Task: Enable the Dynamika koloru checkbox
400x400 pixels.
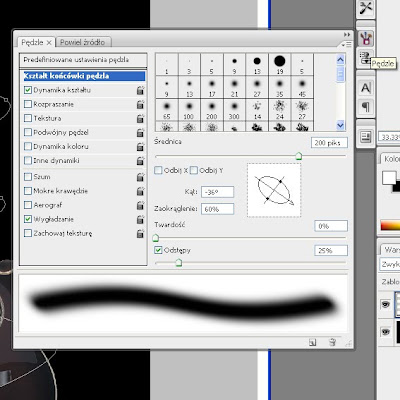Action: click(x=28, y=146)
